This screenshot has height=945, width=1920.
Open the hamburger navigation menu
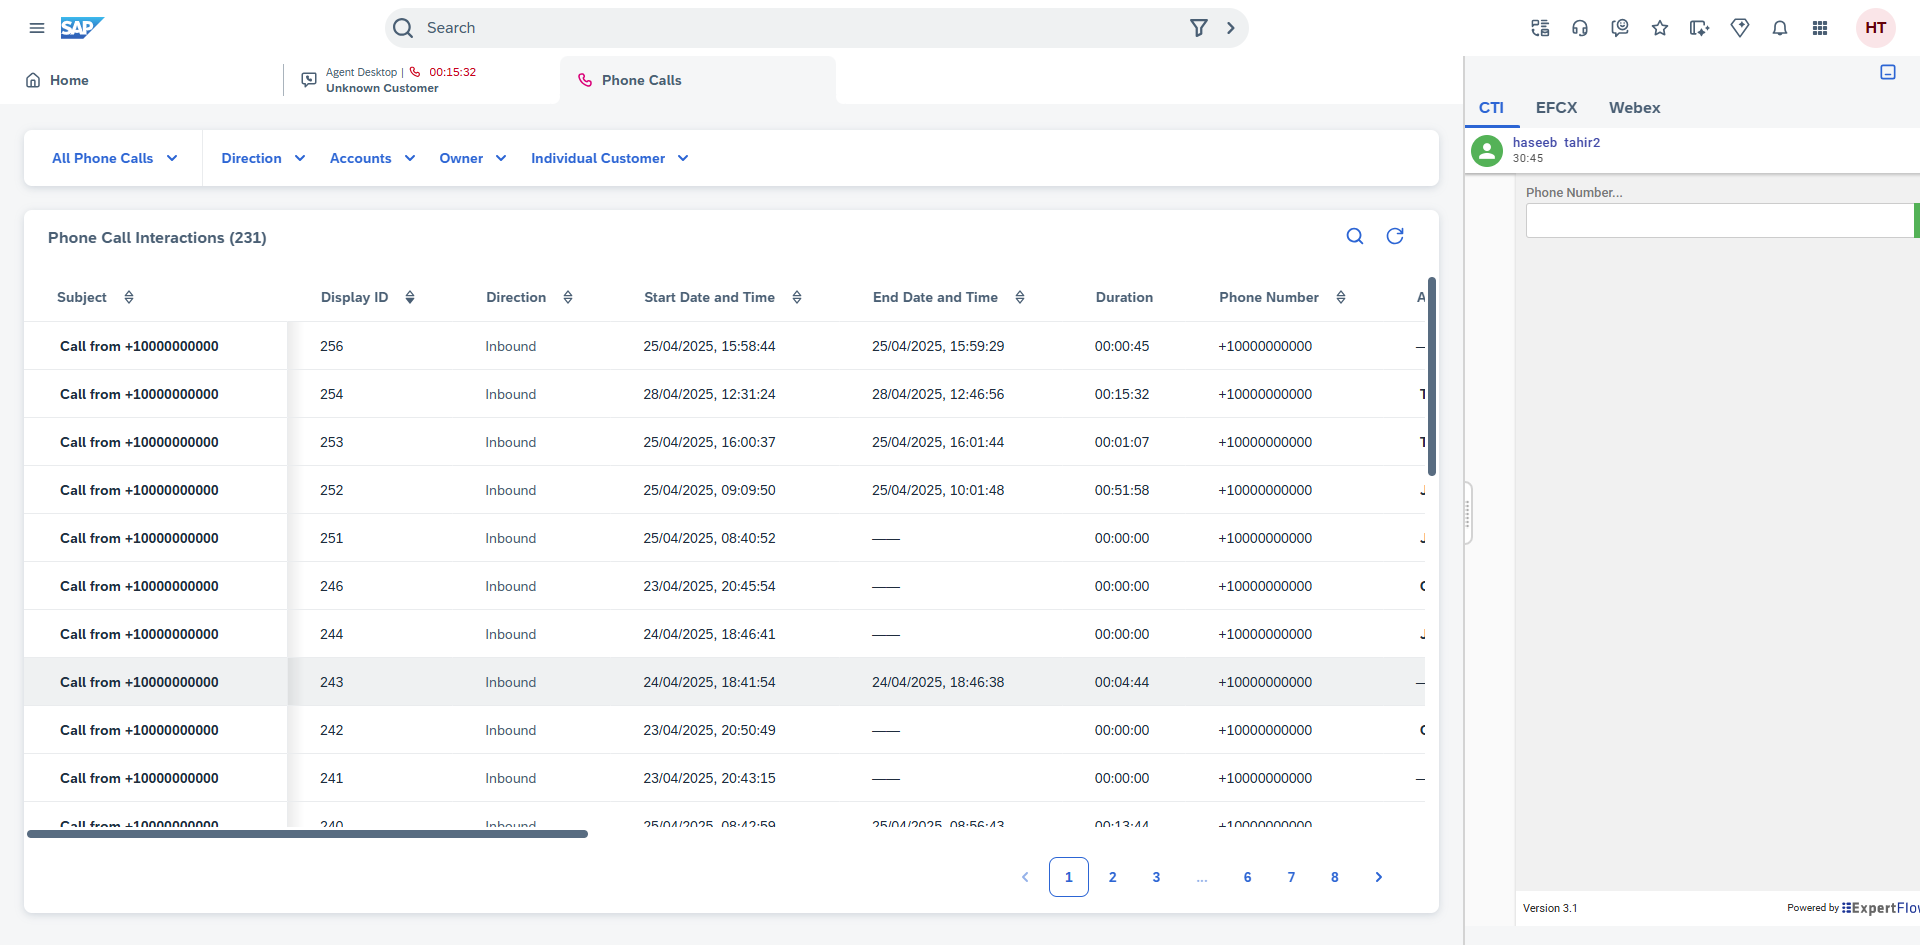(37, 28)
